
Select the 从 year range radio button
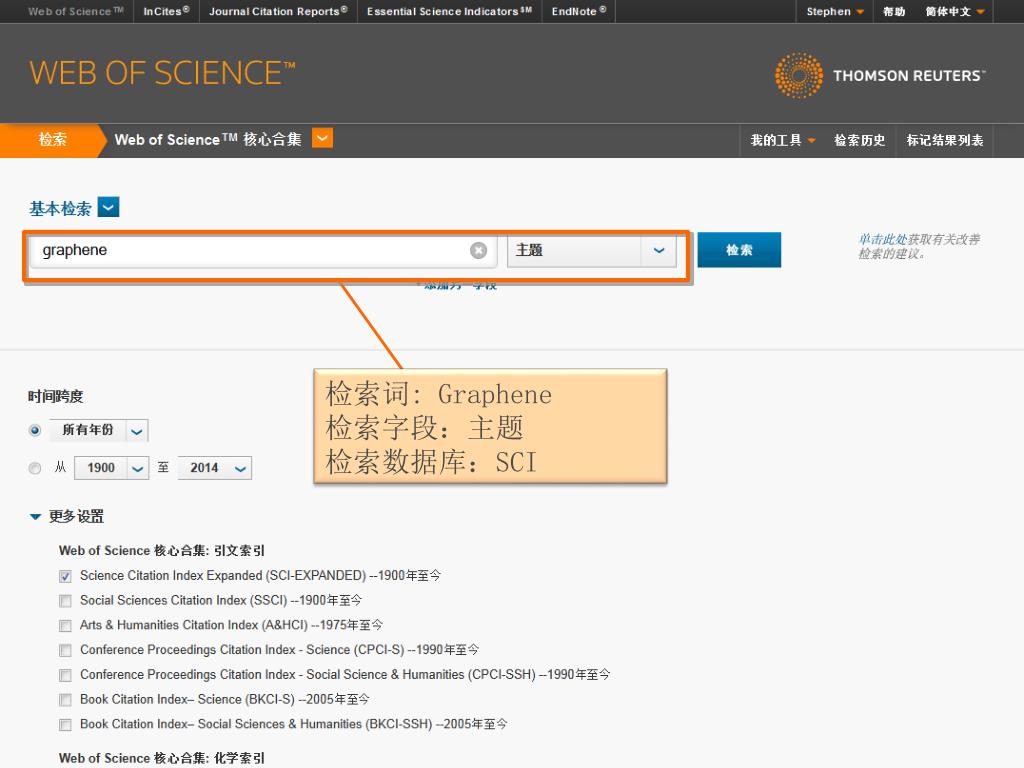35,468
